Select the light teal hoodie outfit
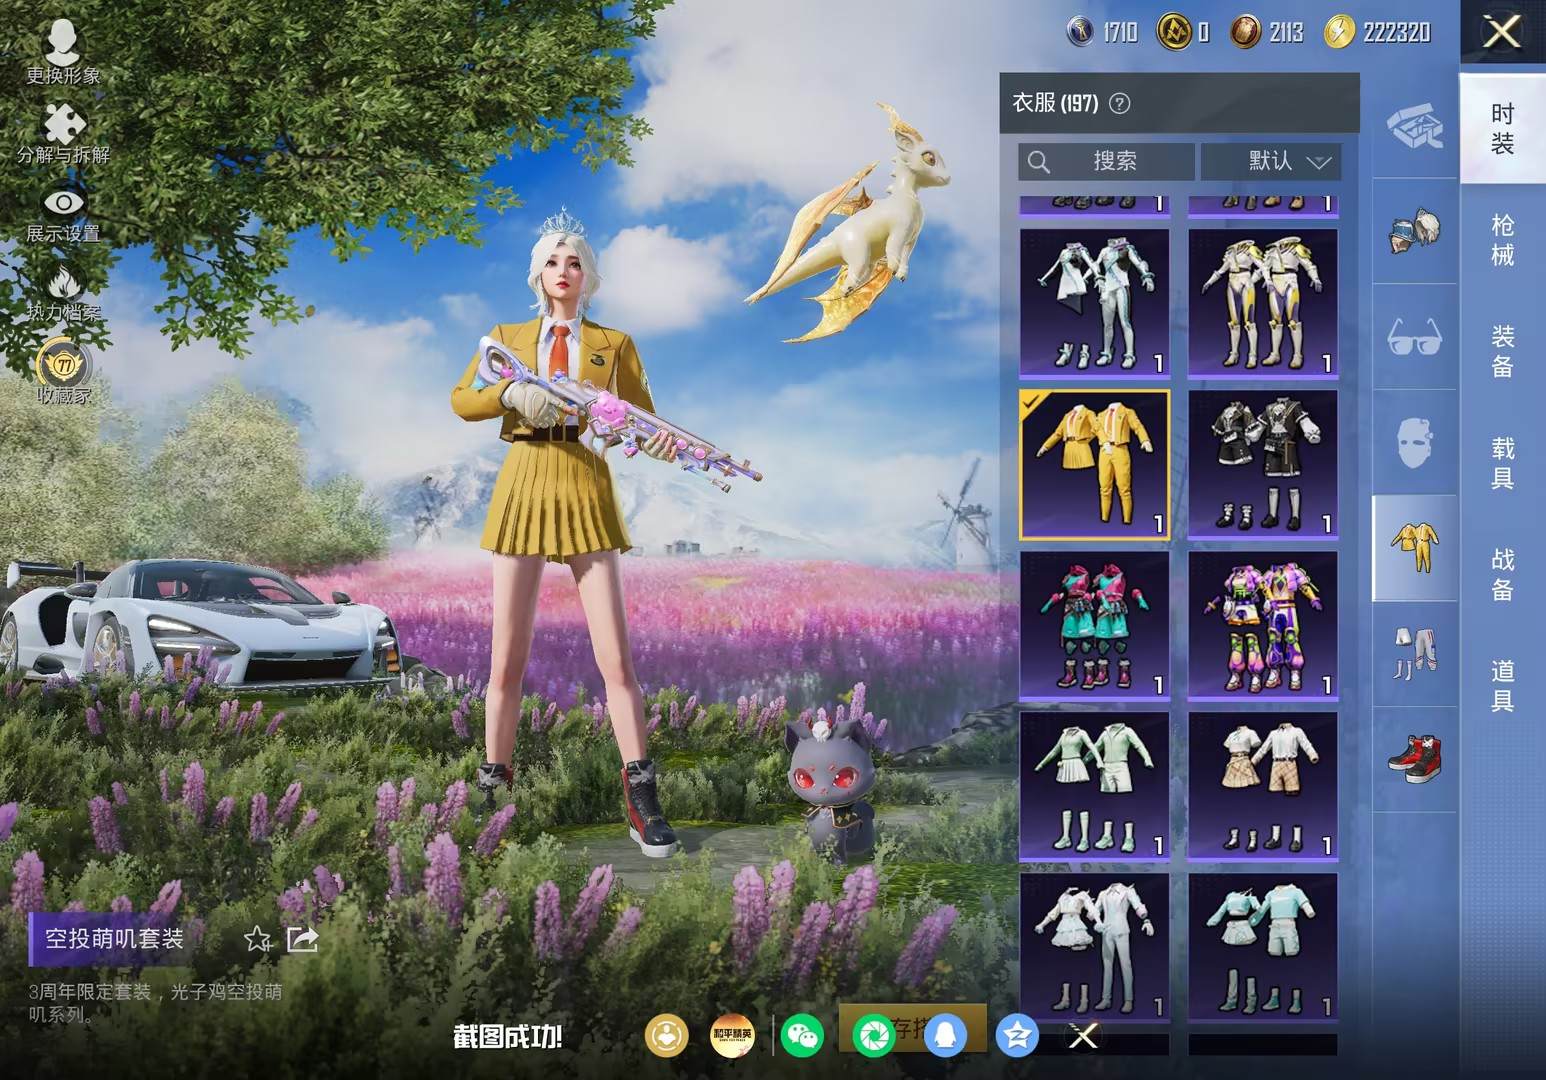The image size is (1546, 1080). [x=1263, y=948]
